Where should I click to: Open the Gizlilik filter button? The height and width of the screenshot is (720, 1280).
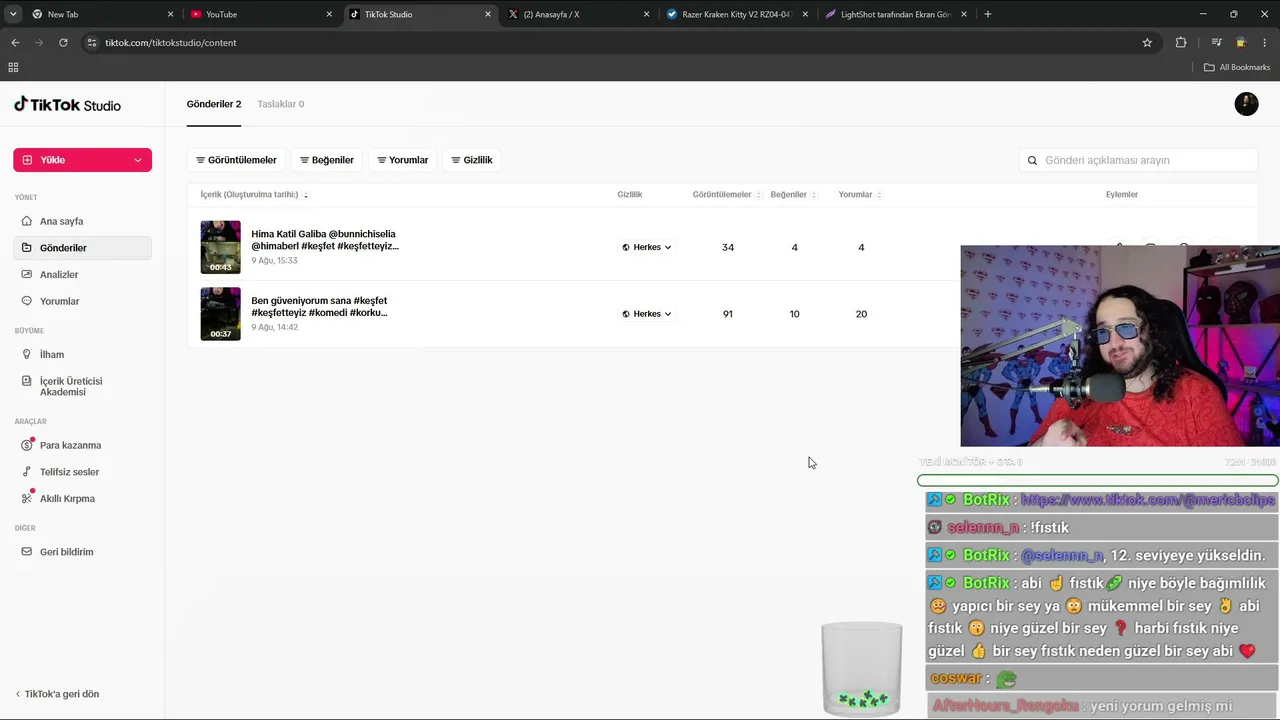[x=472, y=160]
